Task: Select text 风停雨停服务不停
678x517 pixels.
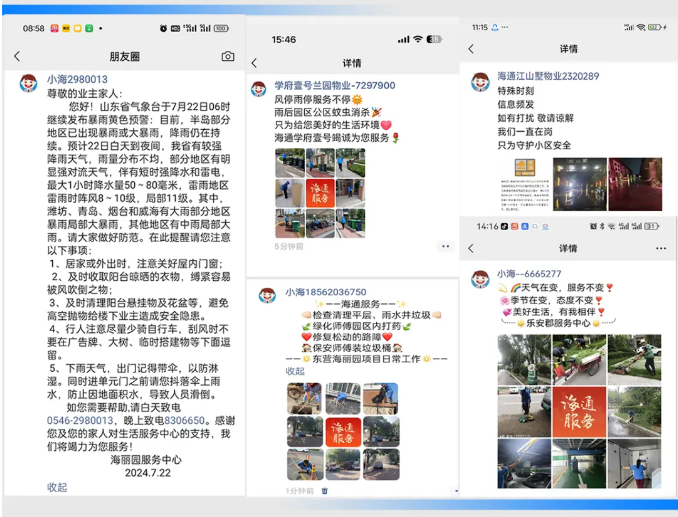Action: coord(312,100)
